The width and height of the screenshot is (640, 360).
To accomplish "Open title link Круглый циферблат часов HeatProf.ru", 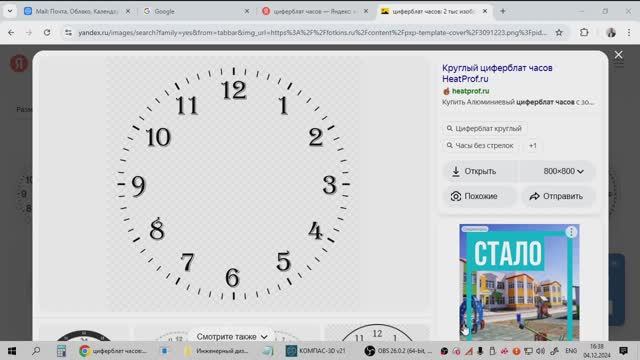I will (x=497, y=73).
